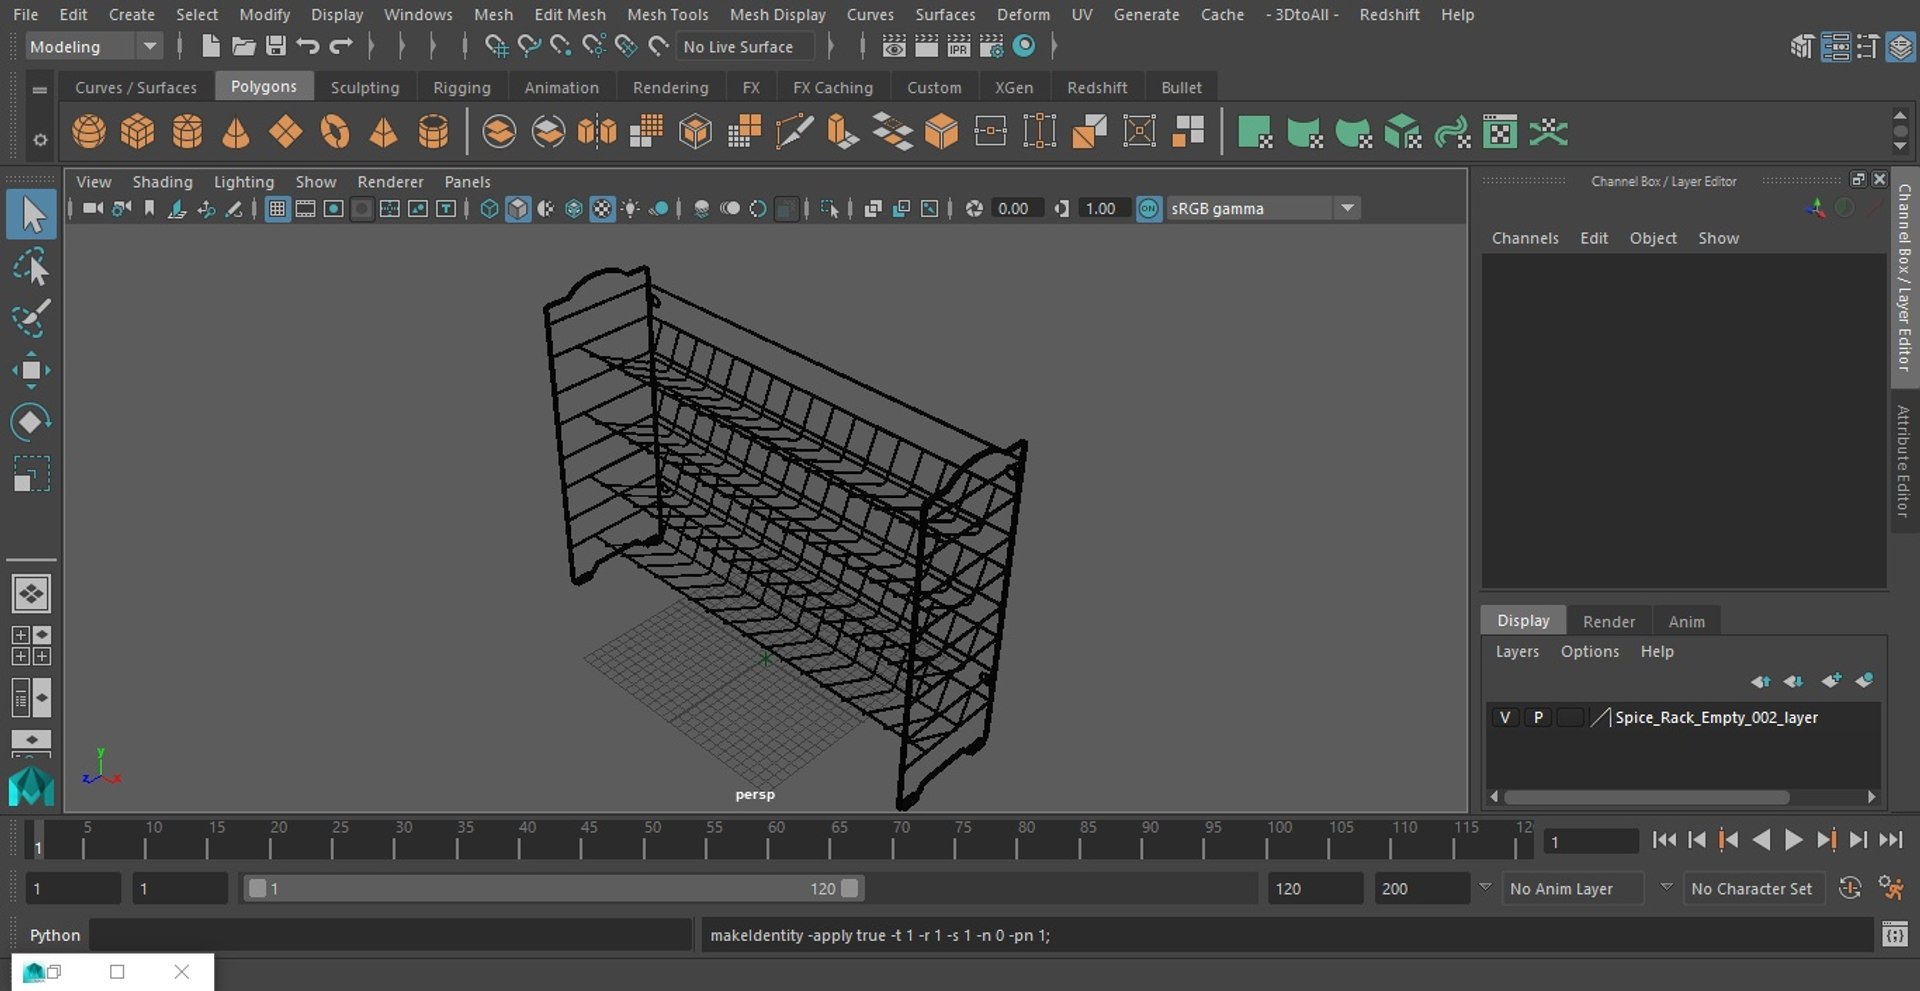Open the Script Editor icon
Viewport: 1920px width, 991px height.
(x=1894, y=935)
